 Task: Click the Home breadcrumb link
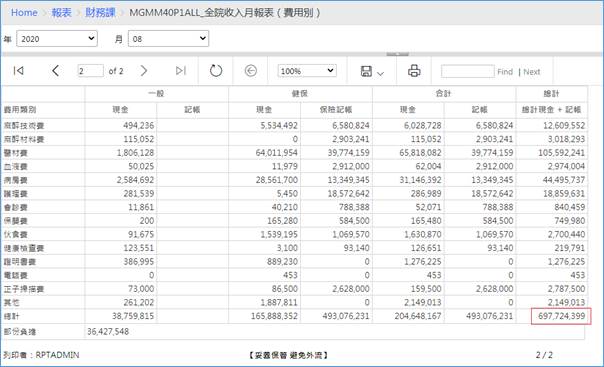click(24, 13)
